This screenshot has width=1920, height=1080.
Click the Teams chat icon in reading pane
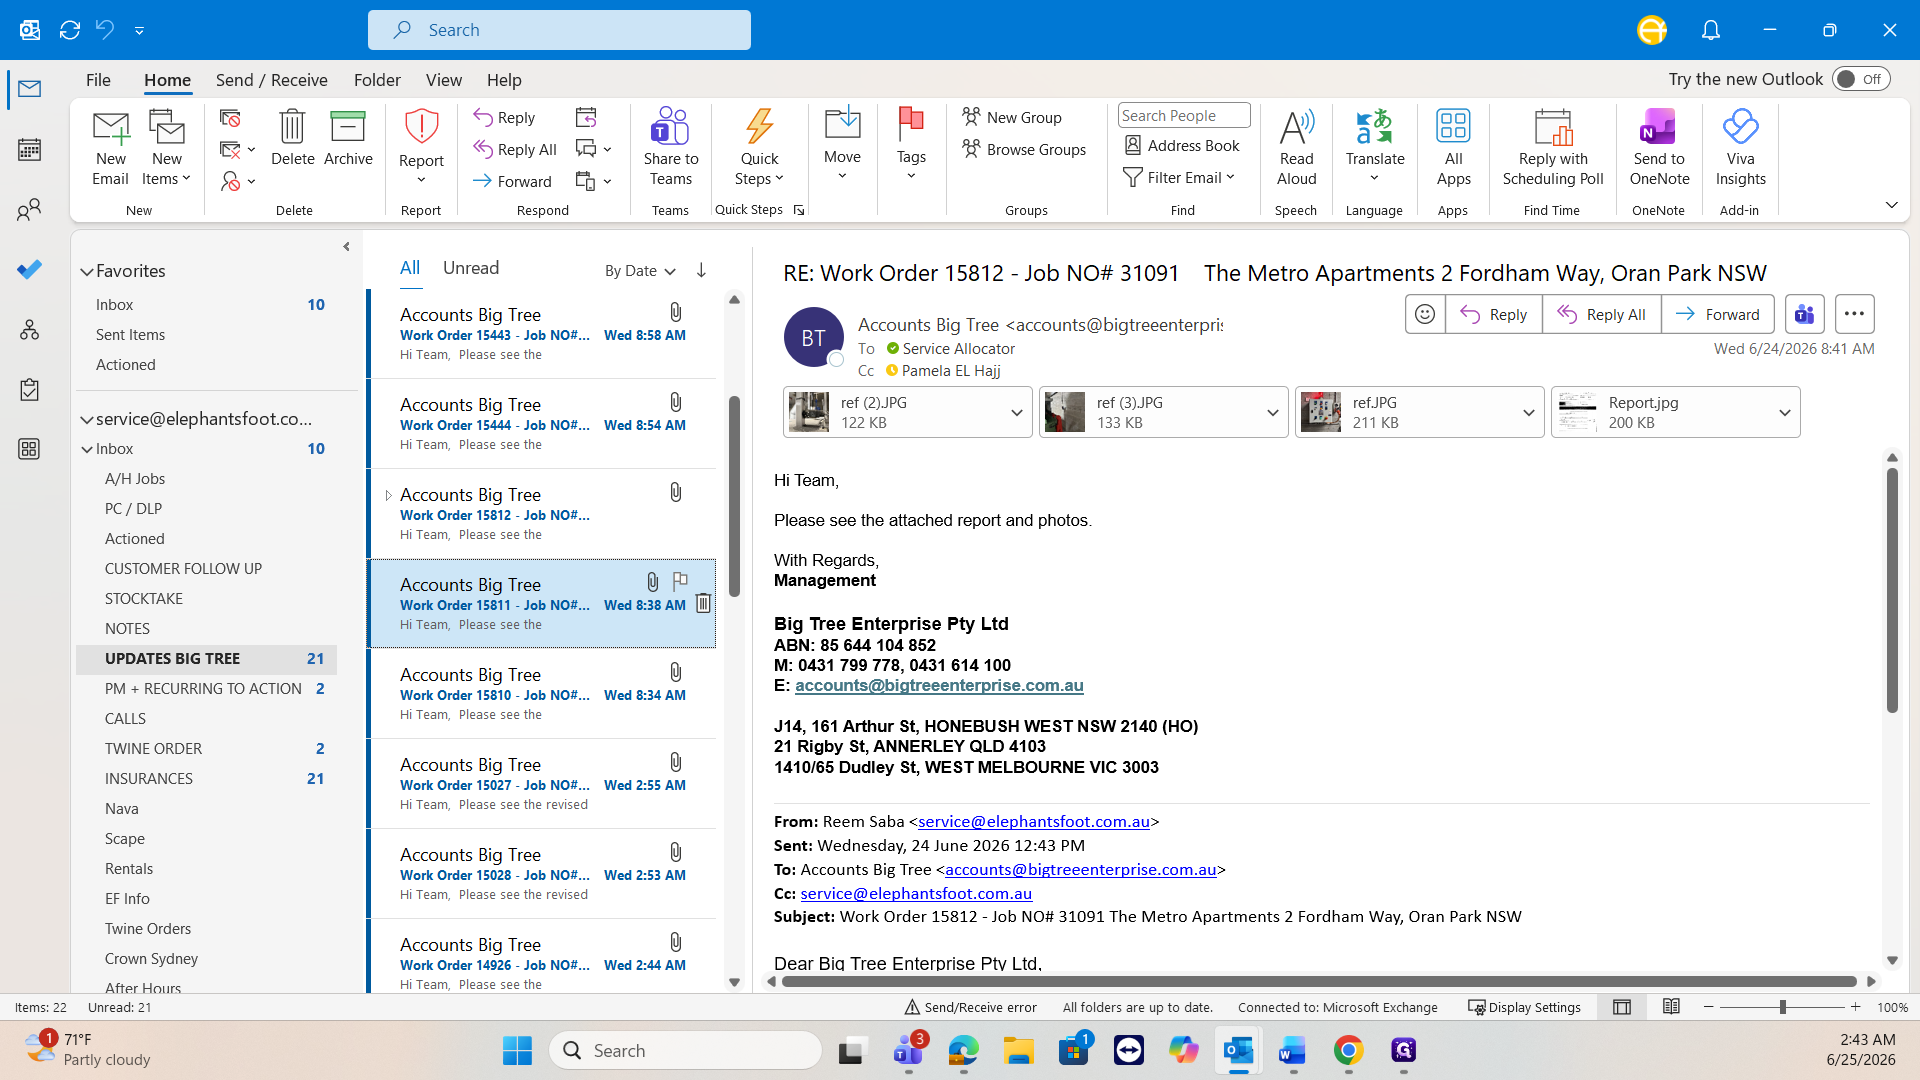pos(1805,314)
